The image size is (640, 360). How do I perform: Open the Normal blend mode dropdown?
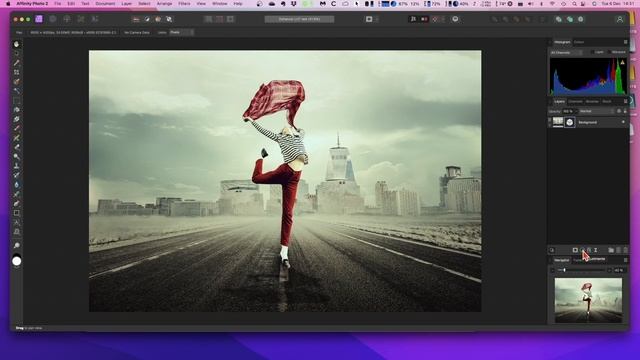point(596,111)
